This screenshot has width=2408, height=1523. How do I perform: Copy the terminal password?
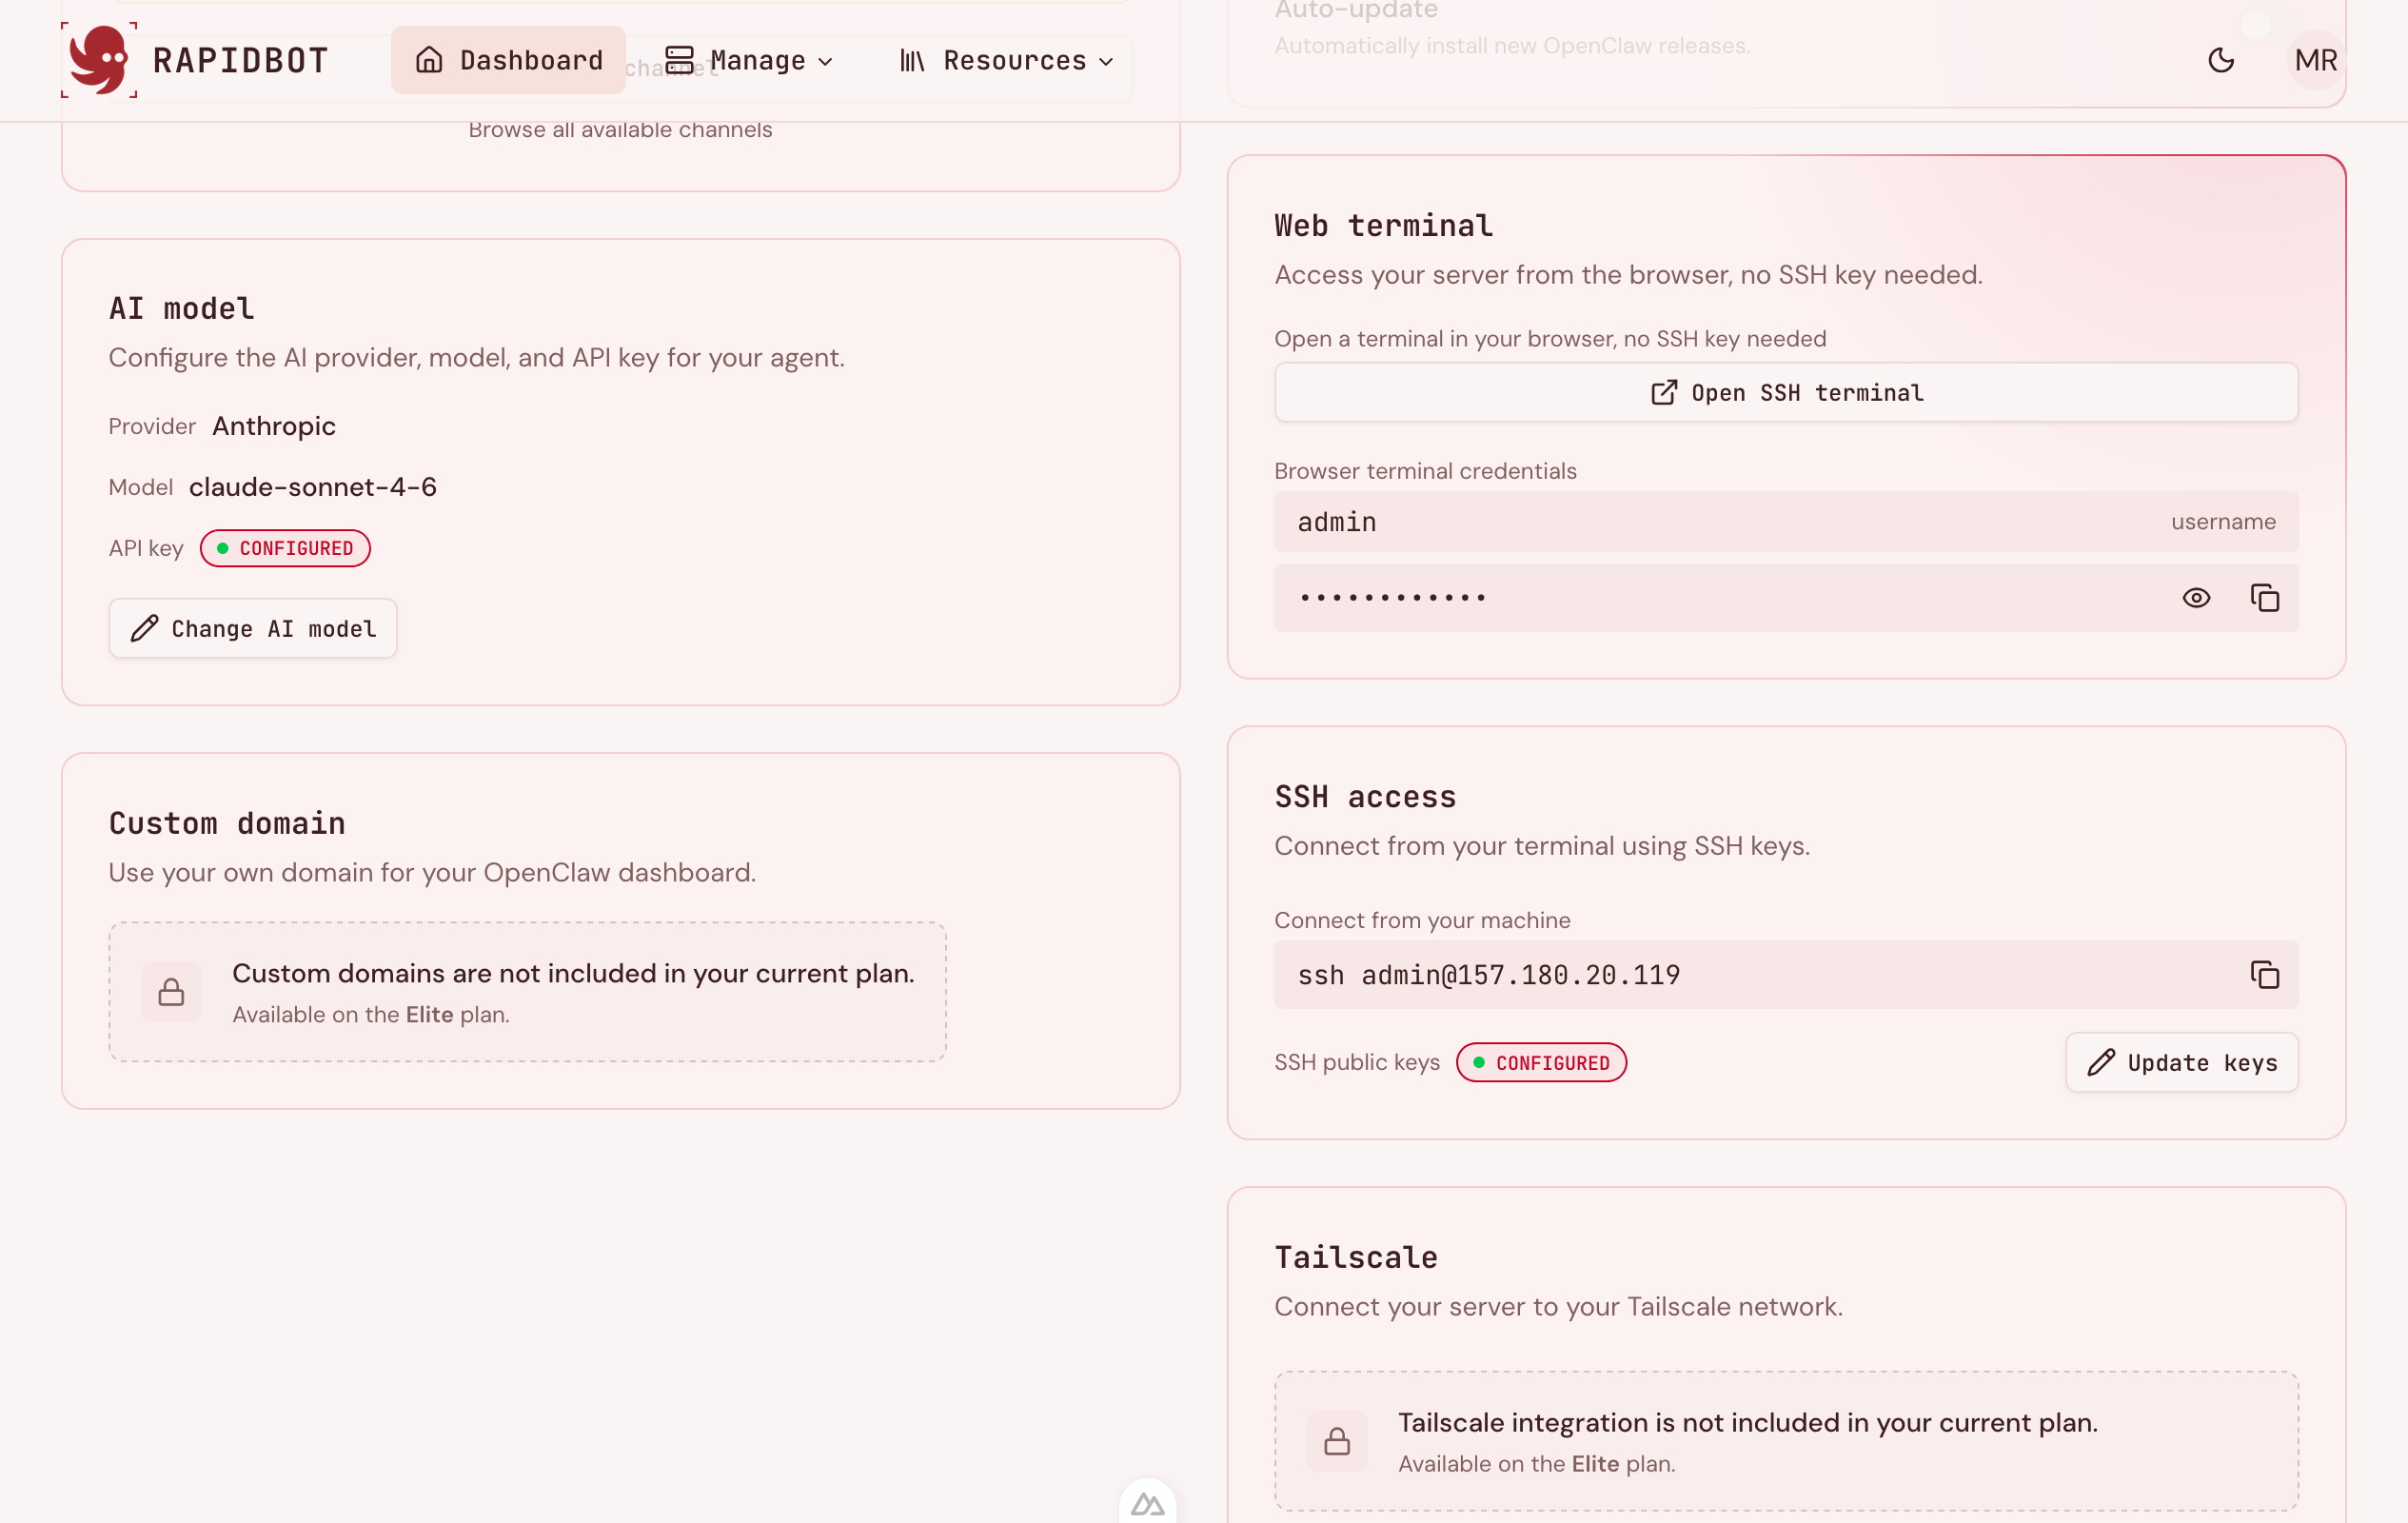pyautogui.click(x=2264, y=598)
